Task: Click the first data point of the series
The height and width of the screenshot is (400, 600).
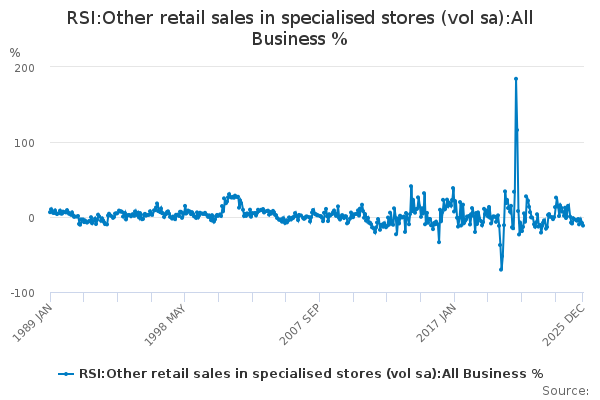Action: [x=50, y=212]
